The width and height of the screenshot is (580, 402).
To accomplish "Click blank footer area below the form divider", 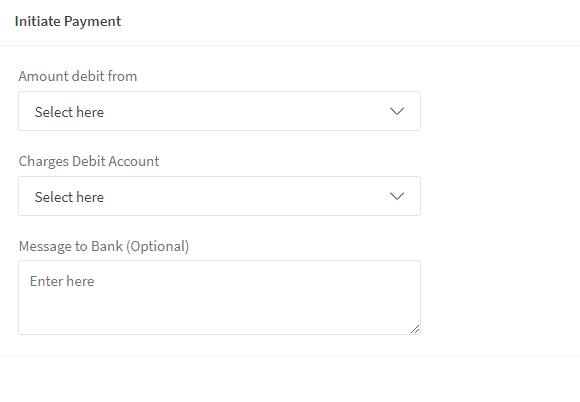I will point(290,379).
